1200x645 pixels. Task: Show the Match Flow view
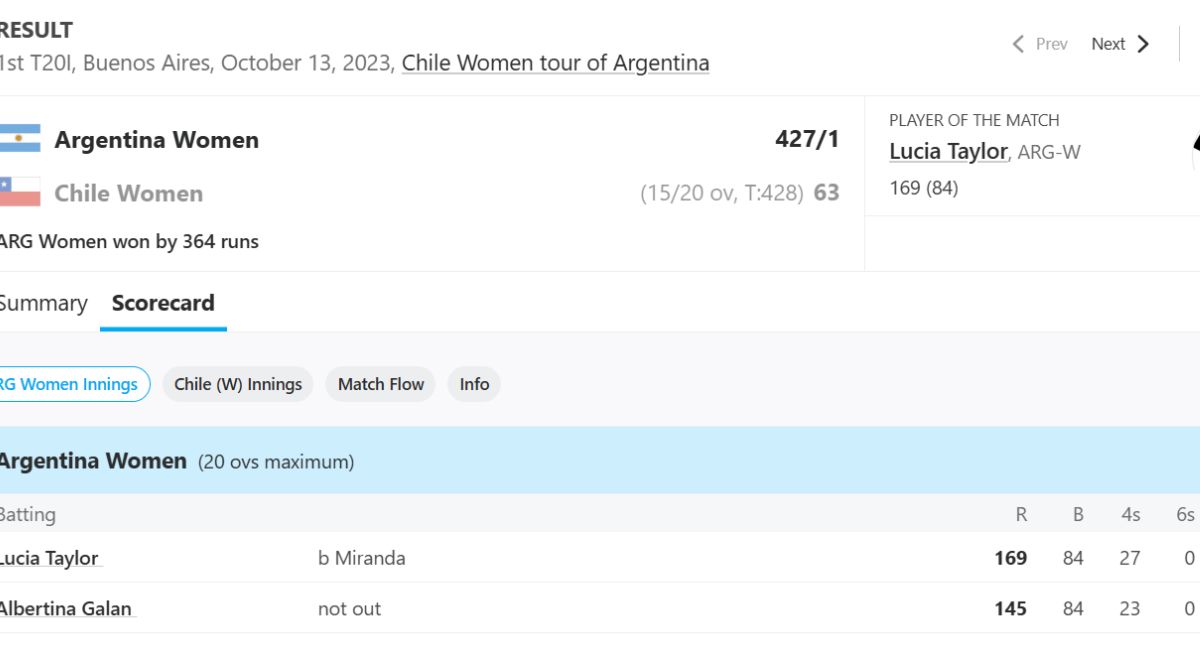pyautogui.click(x=381, y=384)
